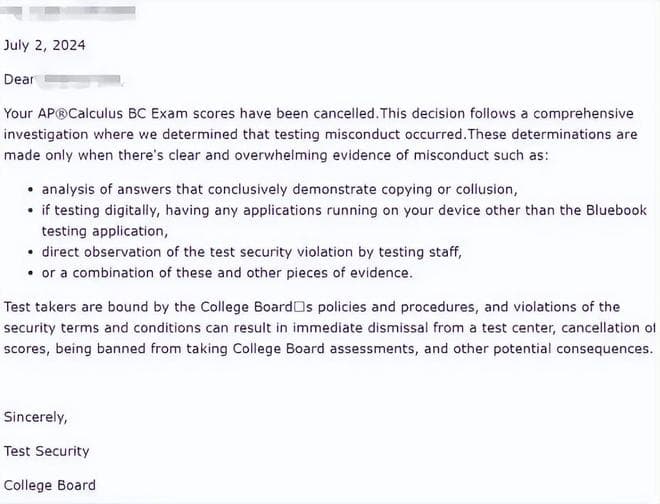Click the blurred sender header at top
The height and width of the screenshot is (504, 660).
pyautogui.click(x=68, y=12)
